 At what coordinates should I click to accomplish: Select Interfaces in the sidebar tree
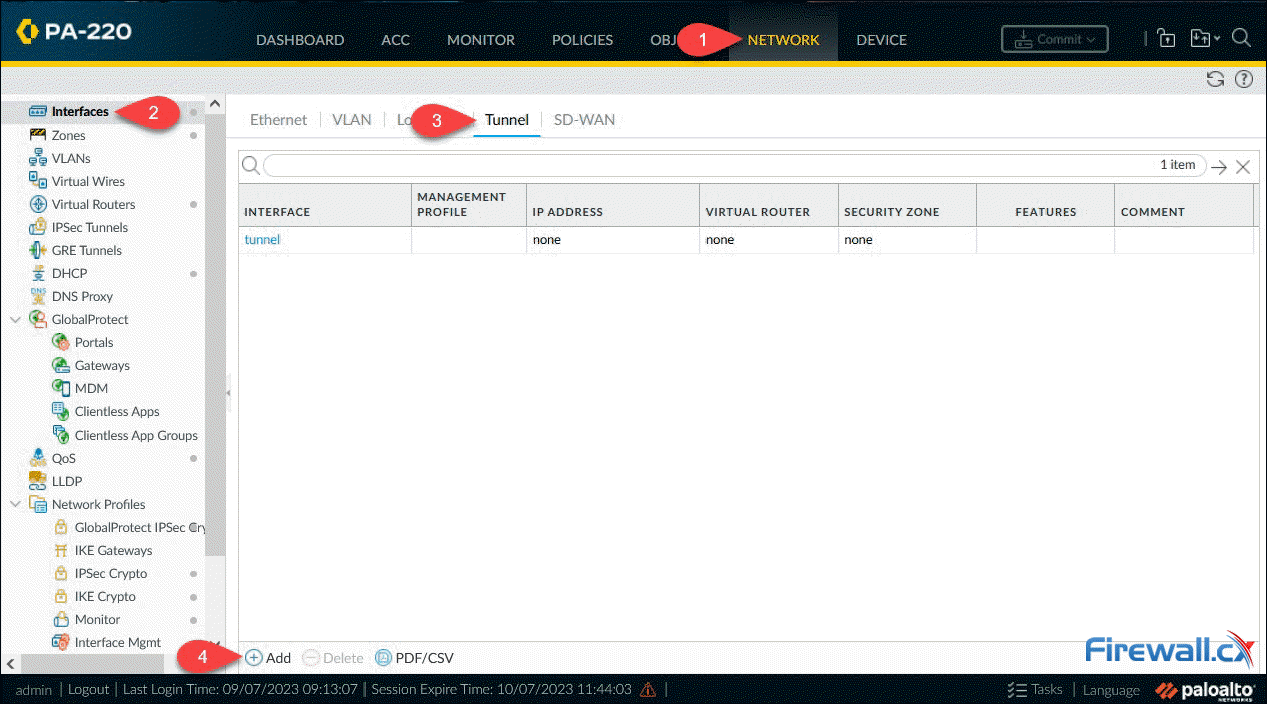tap(80, 111)
